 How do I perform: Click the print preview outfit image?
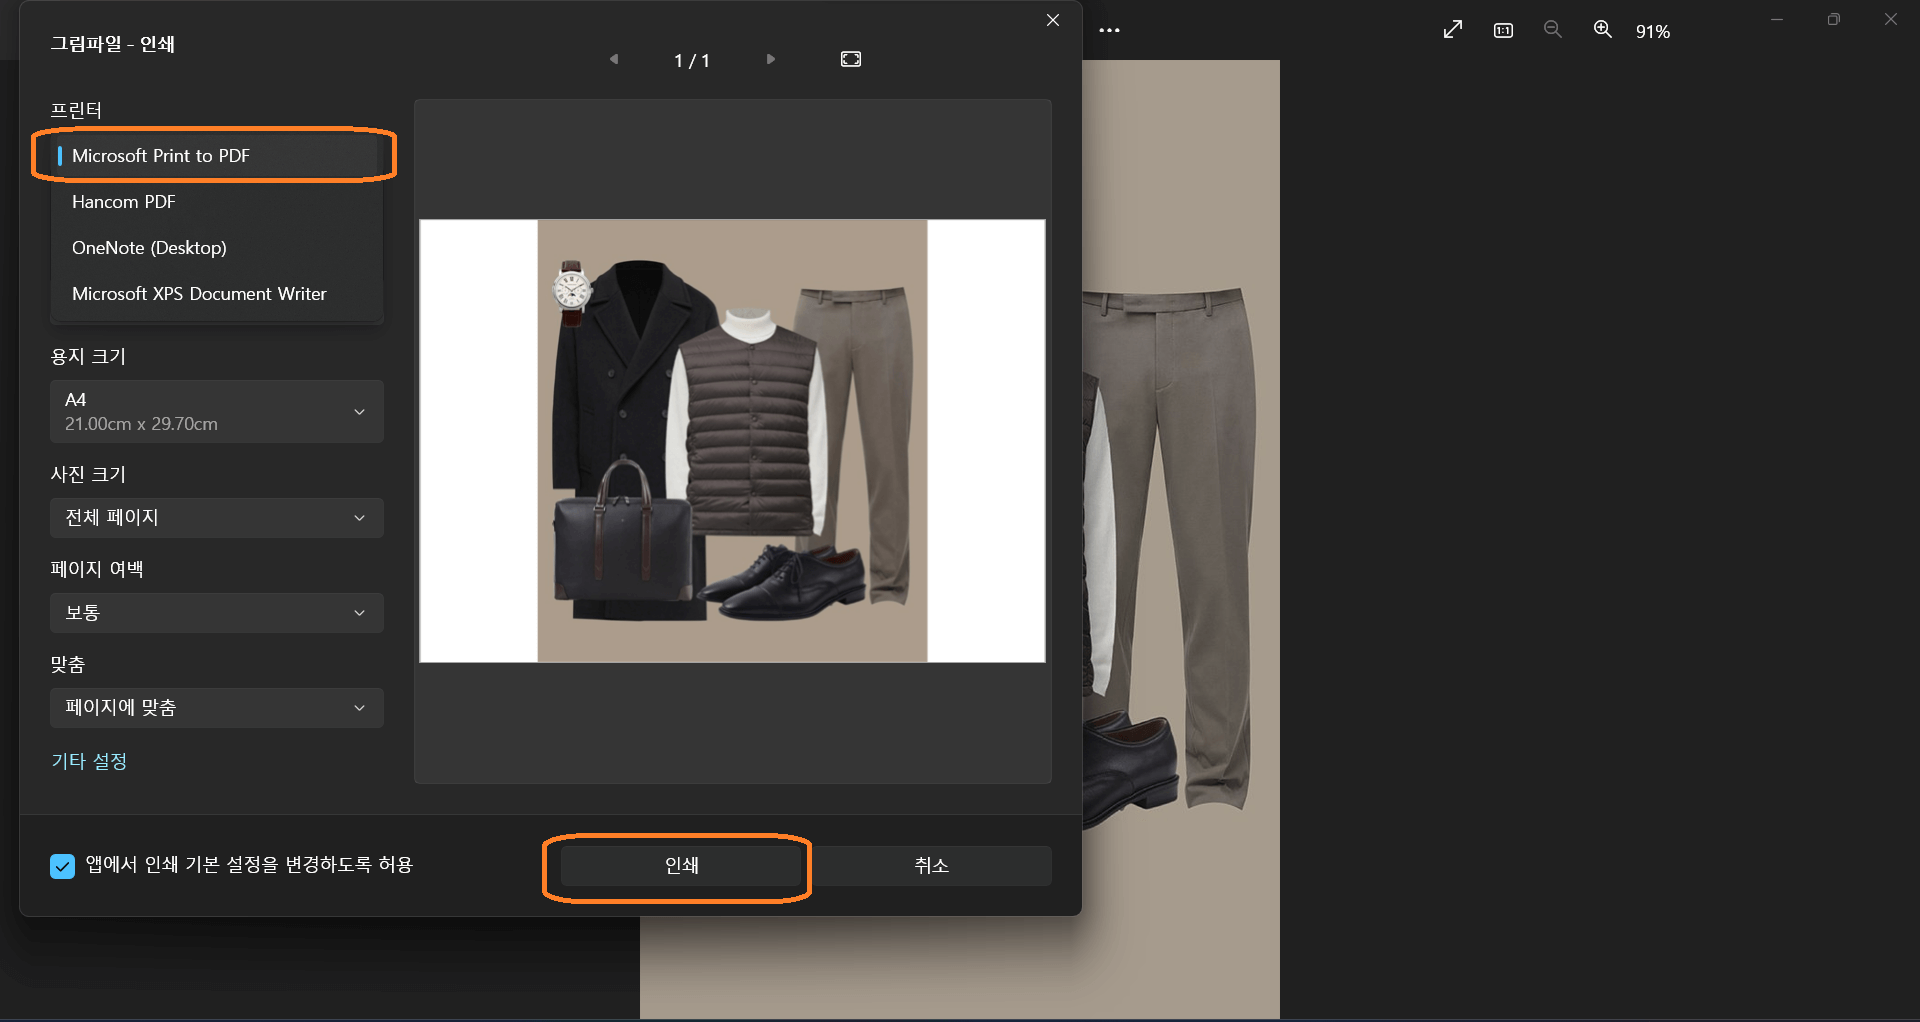point(732,440)
